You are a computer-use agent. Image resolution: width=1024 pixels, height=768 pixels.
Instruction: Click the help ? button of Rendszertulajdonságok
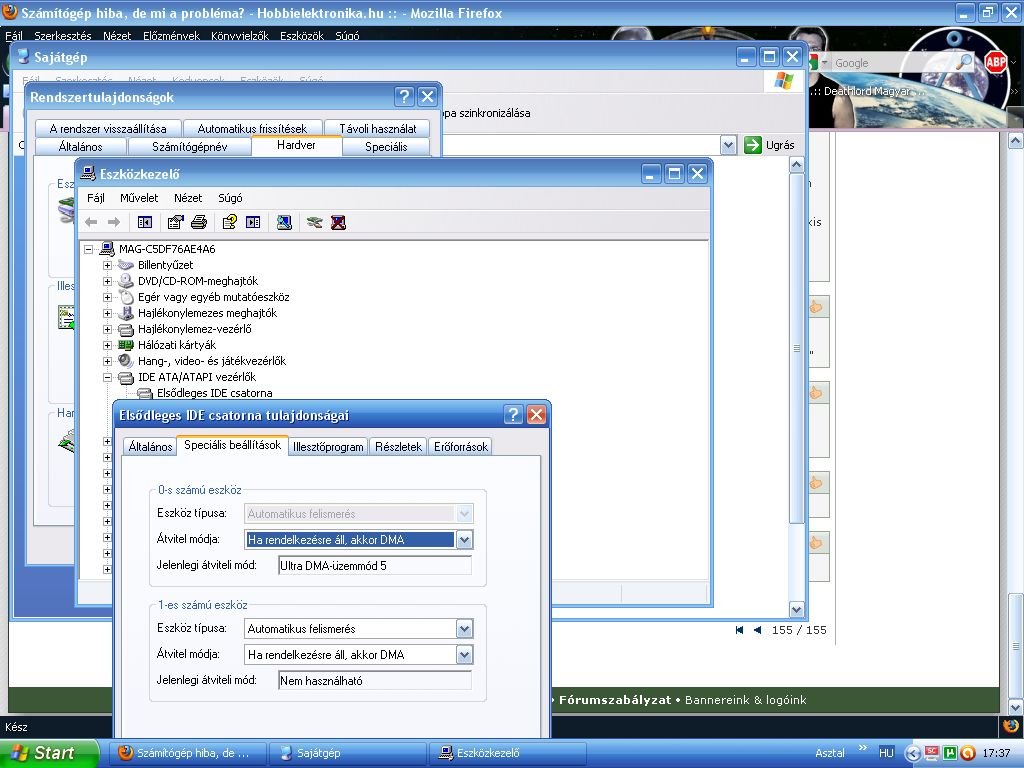pos(404,97)
